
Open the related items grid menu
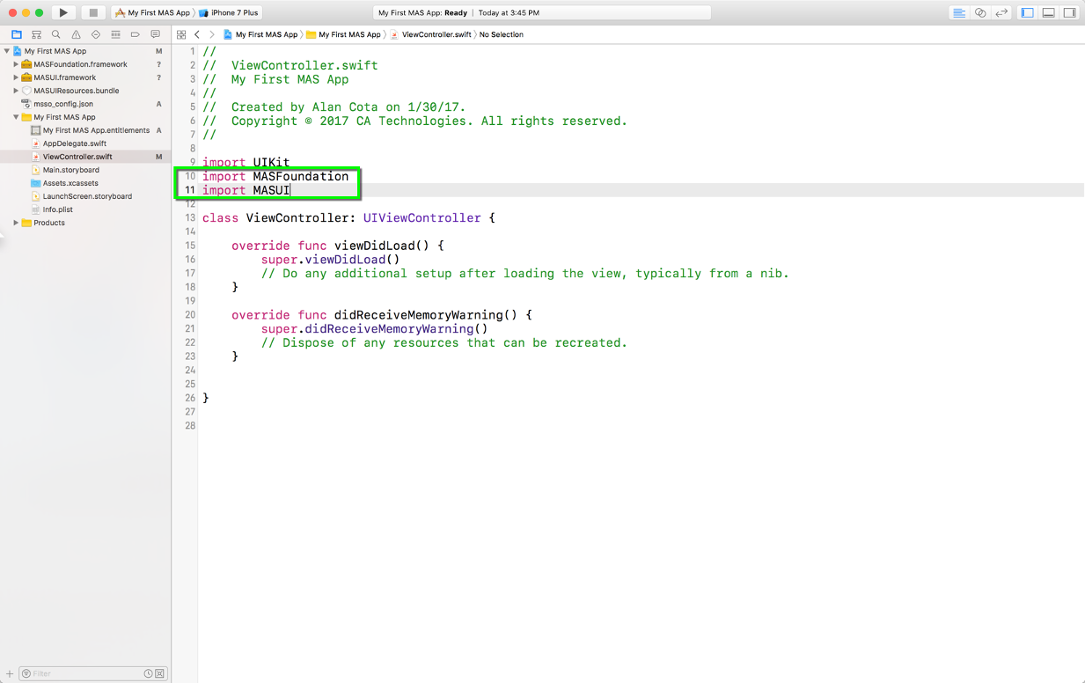[x=181, y=35]
